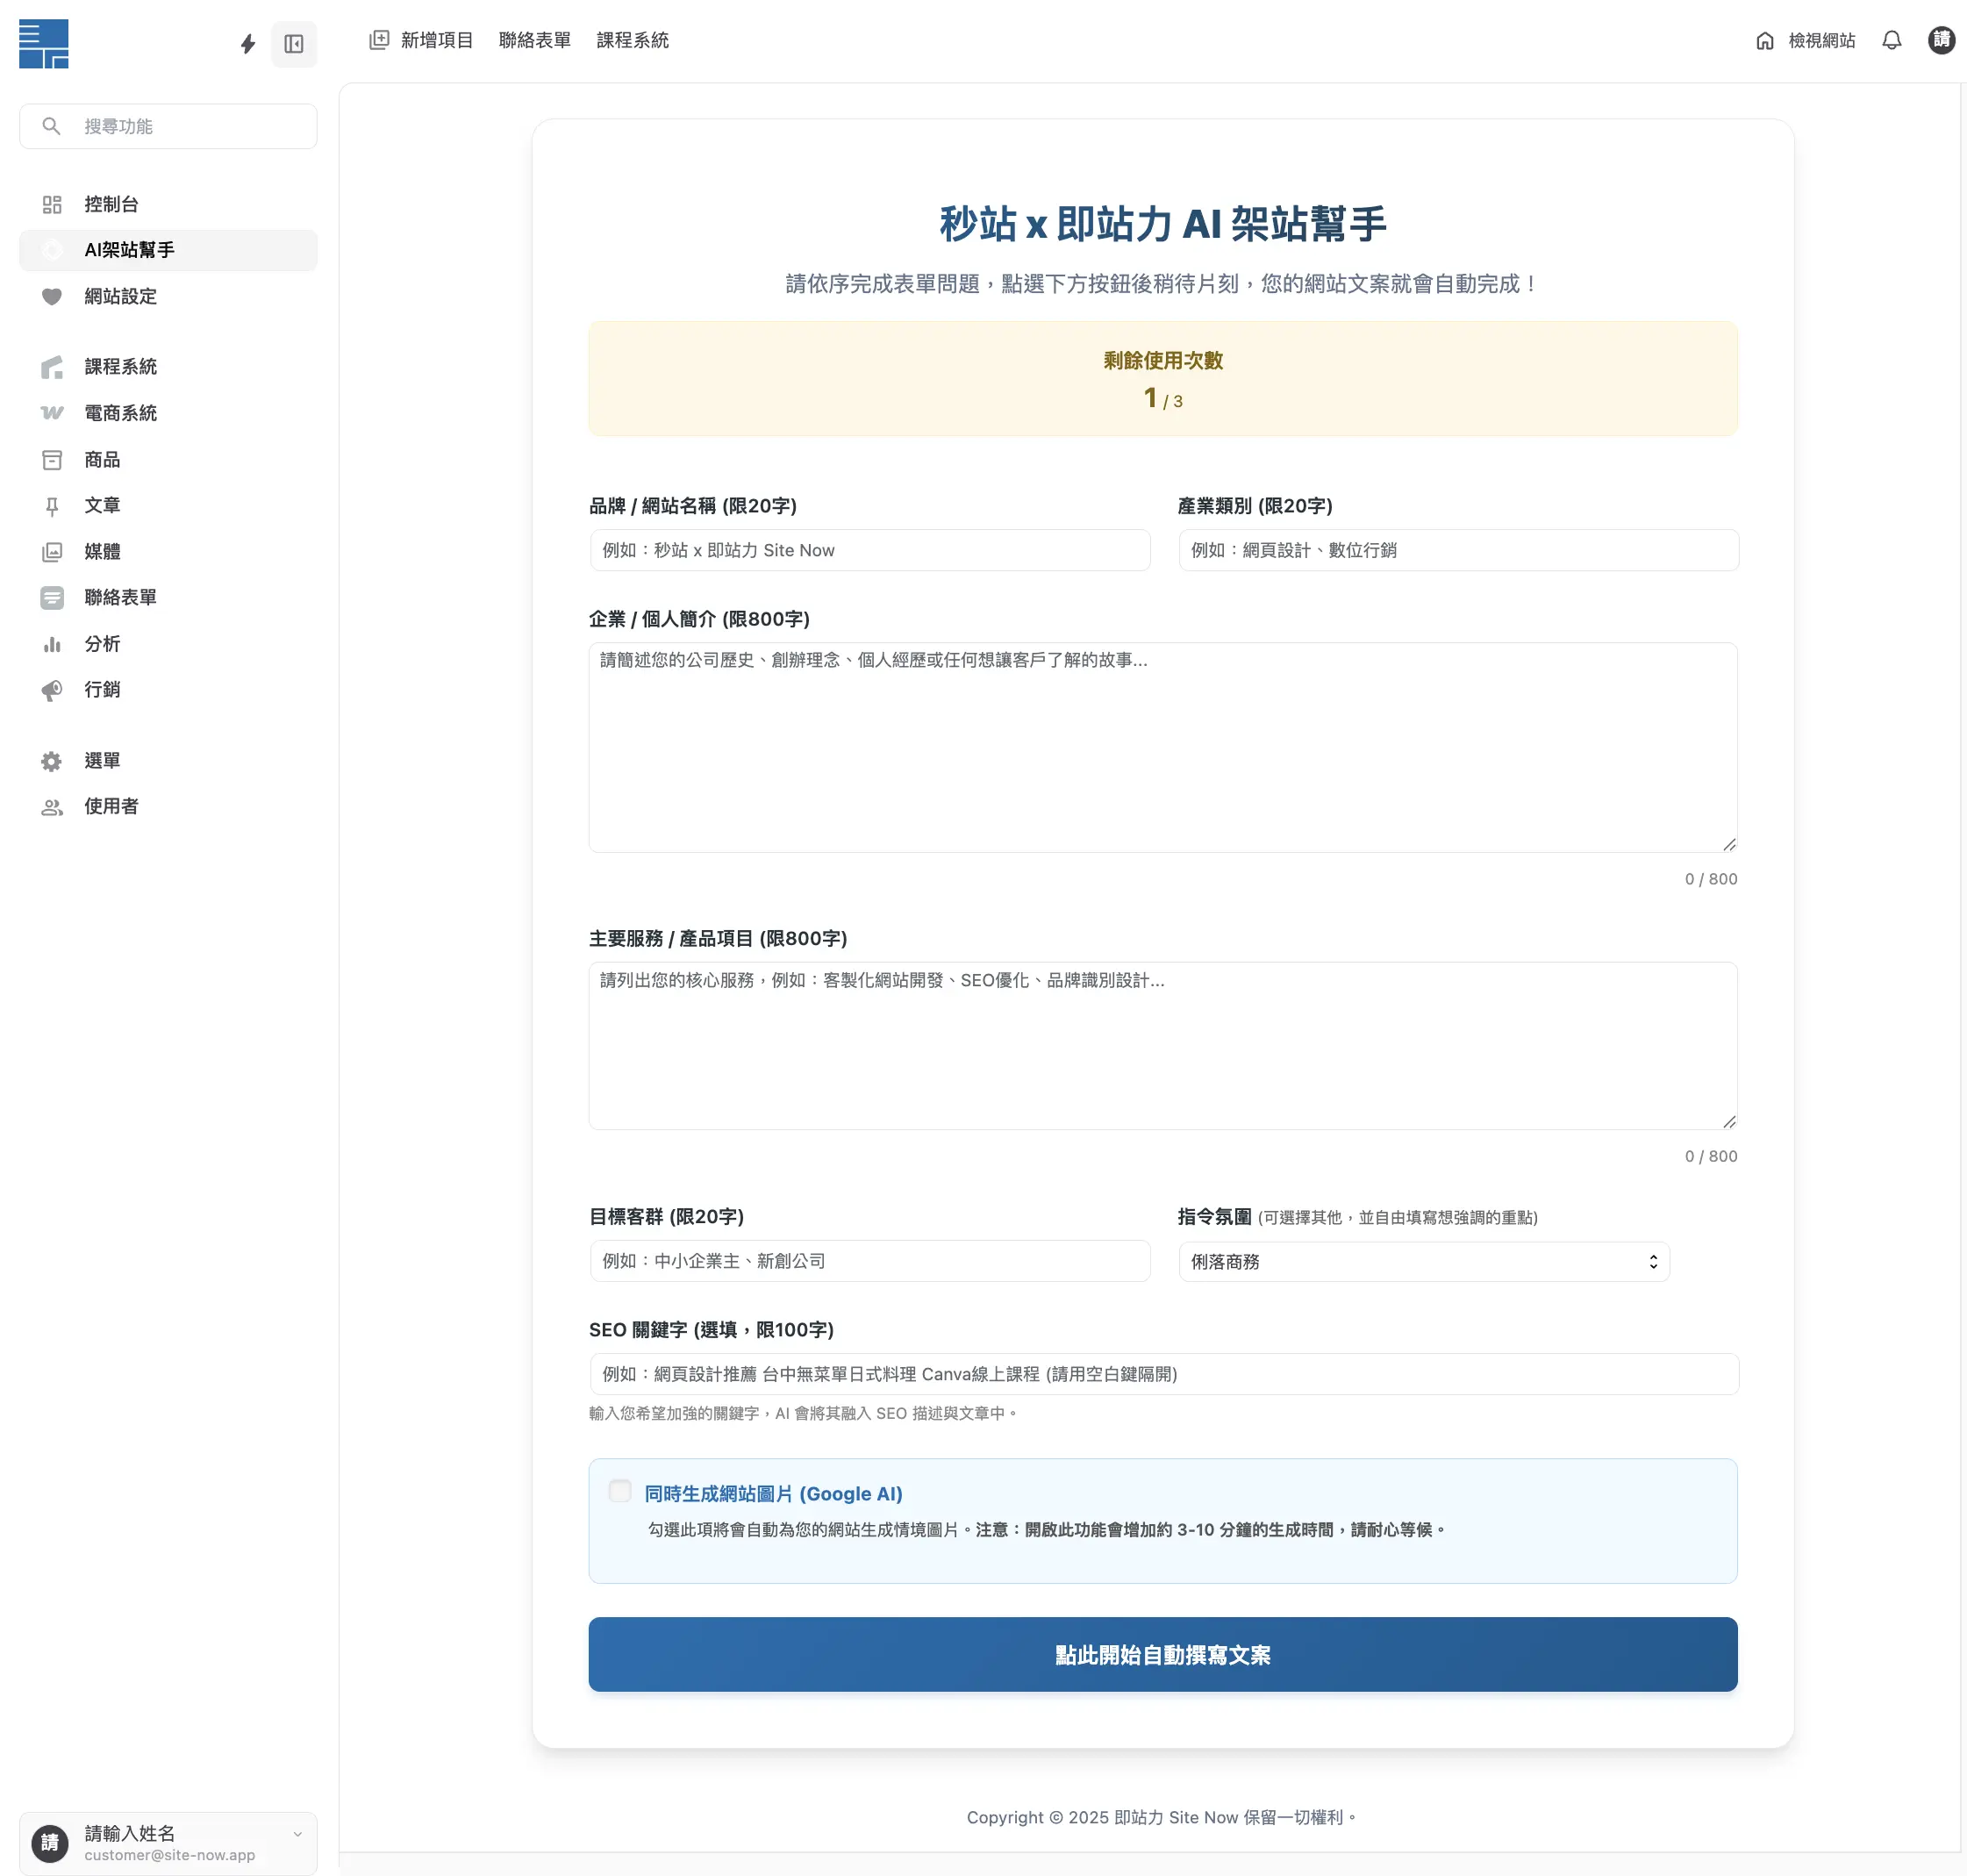Image resolution: width=1967 pixels, height=1876 pixels.
Task: Open the 指令氛圍 tone dropdown
Action: [x=1422, y=1261]
